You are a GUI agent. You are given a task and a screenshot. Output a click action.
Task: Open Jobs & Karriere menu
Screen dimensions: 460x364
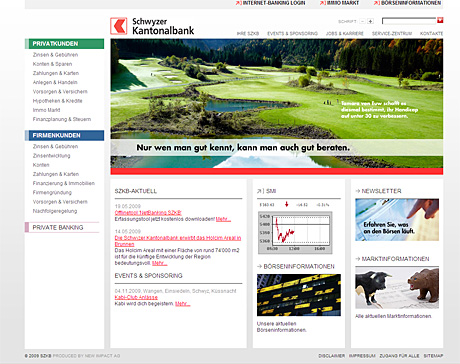pyautogui.click(x=345, y=34)
